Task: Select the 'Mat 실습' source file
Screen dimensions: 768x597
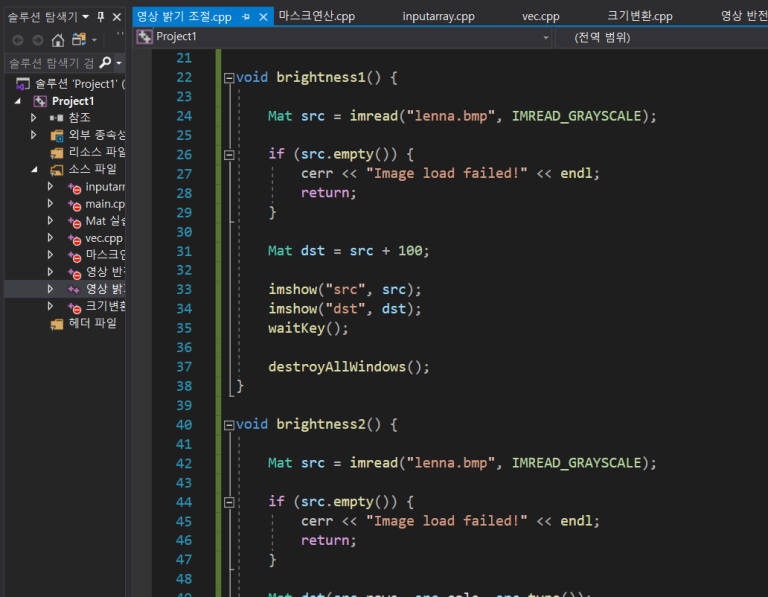Action: pos(105,221)
